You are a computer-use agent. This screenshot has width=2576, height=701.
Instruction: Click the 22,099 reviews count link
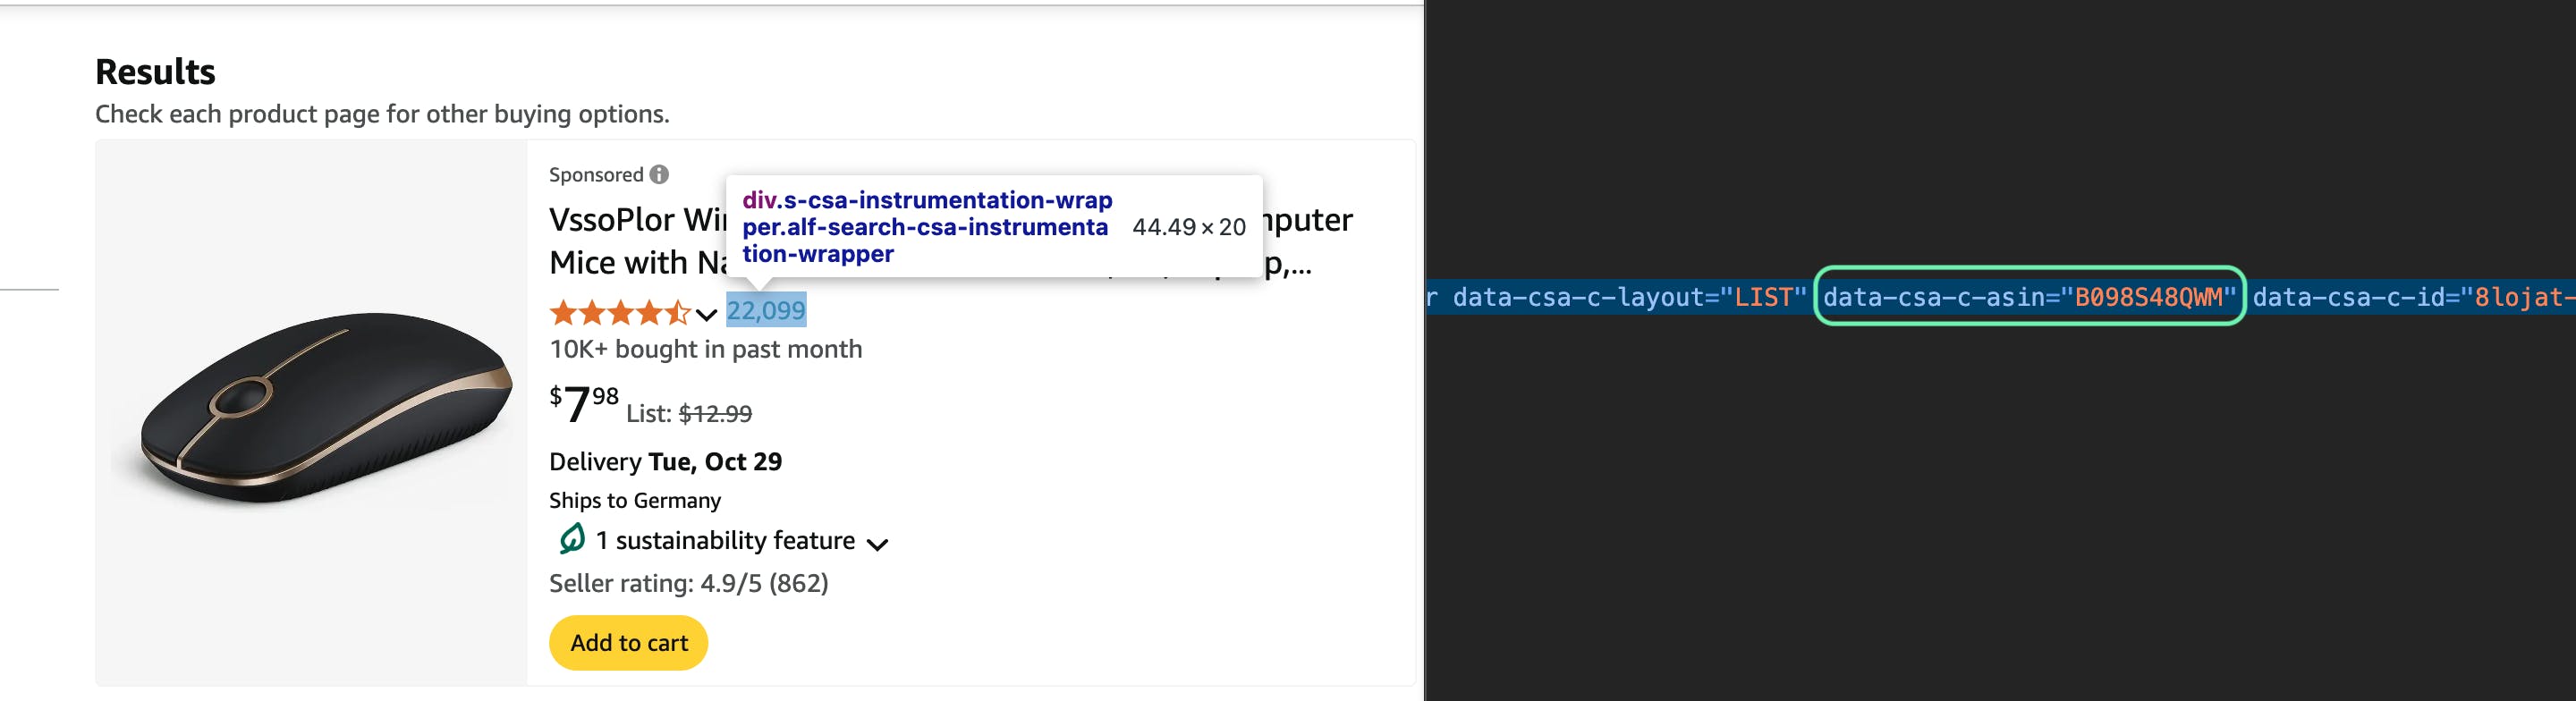tap(766, 310)
